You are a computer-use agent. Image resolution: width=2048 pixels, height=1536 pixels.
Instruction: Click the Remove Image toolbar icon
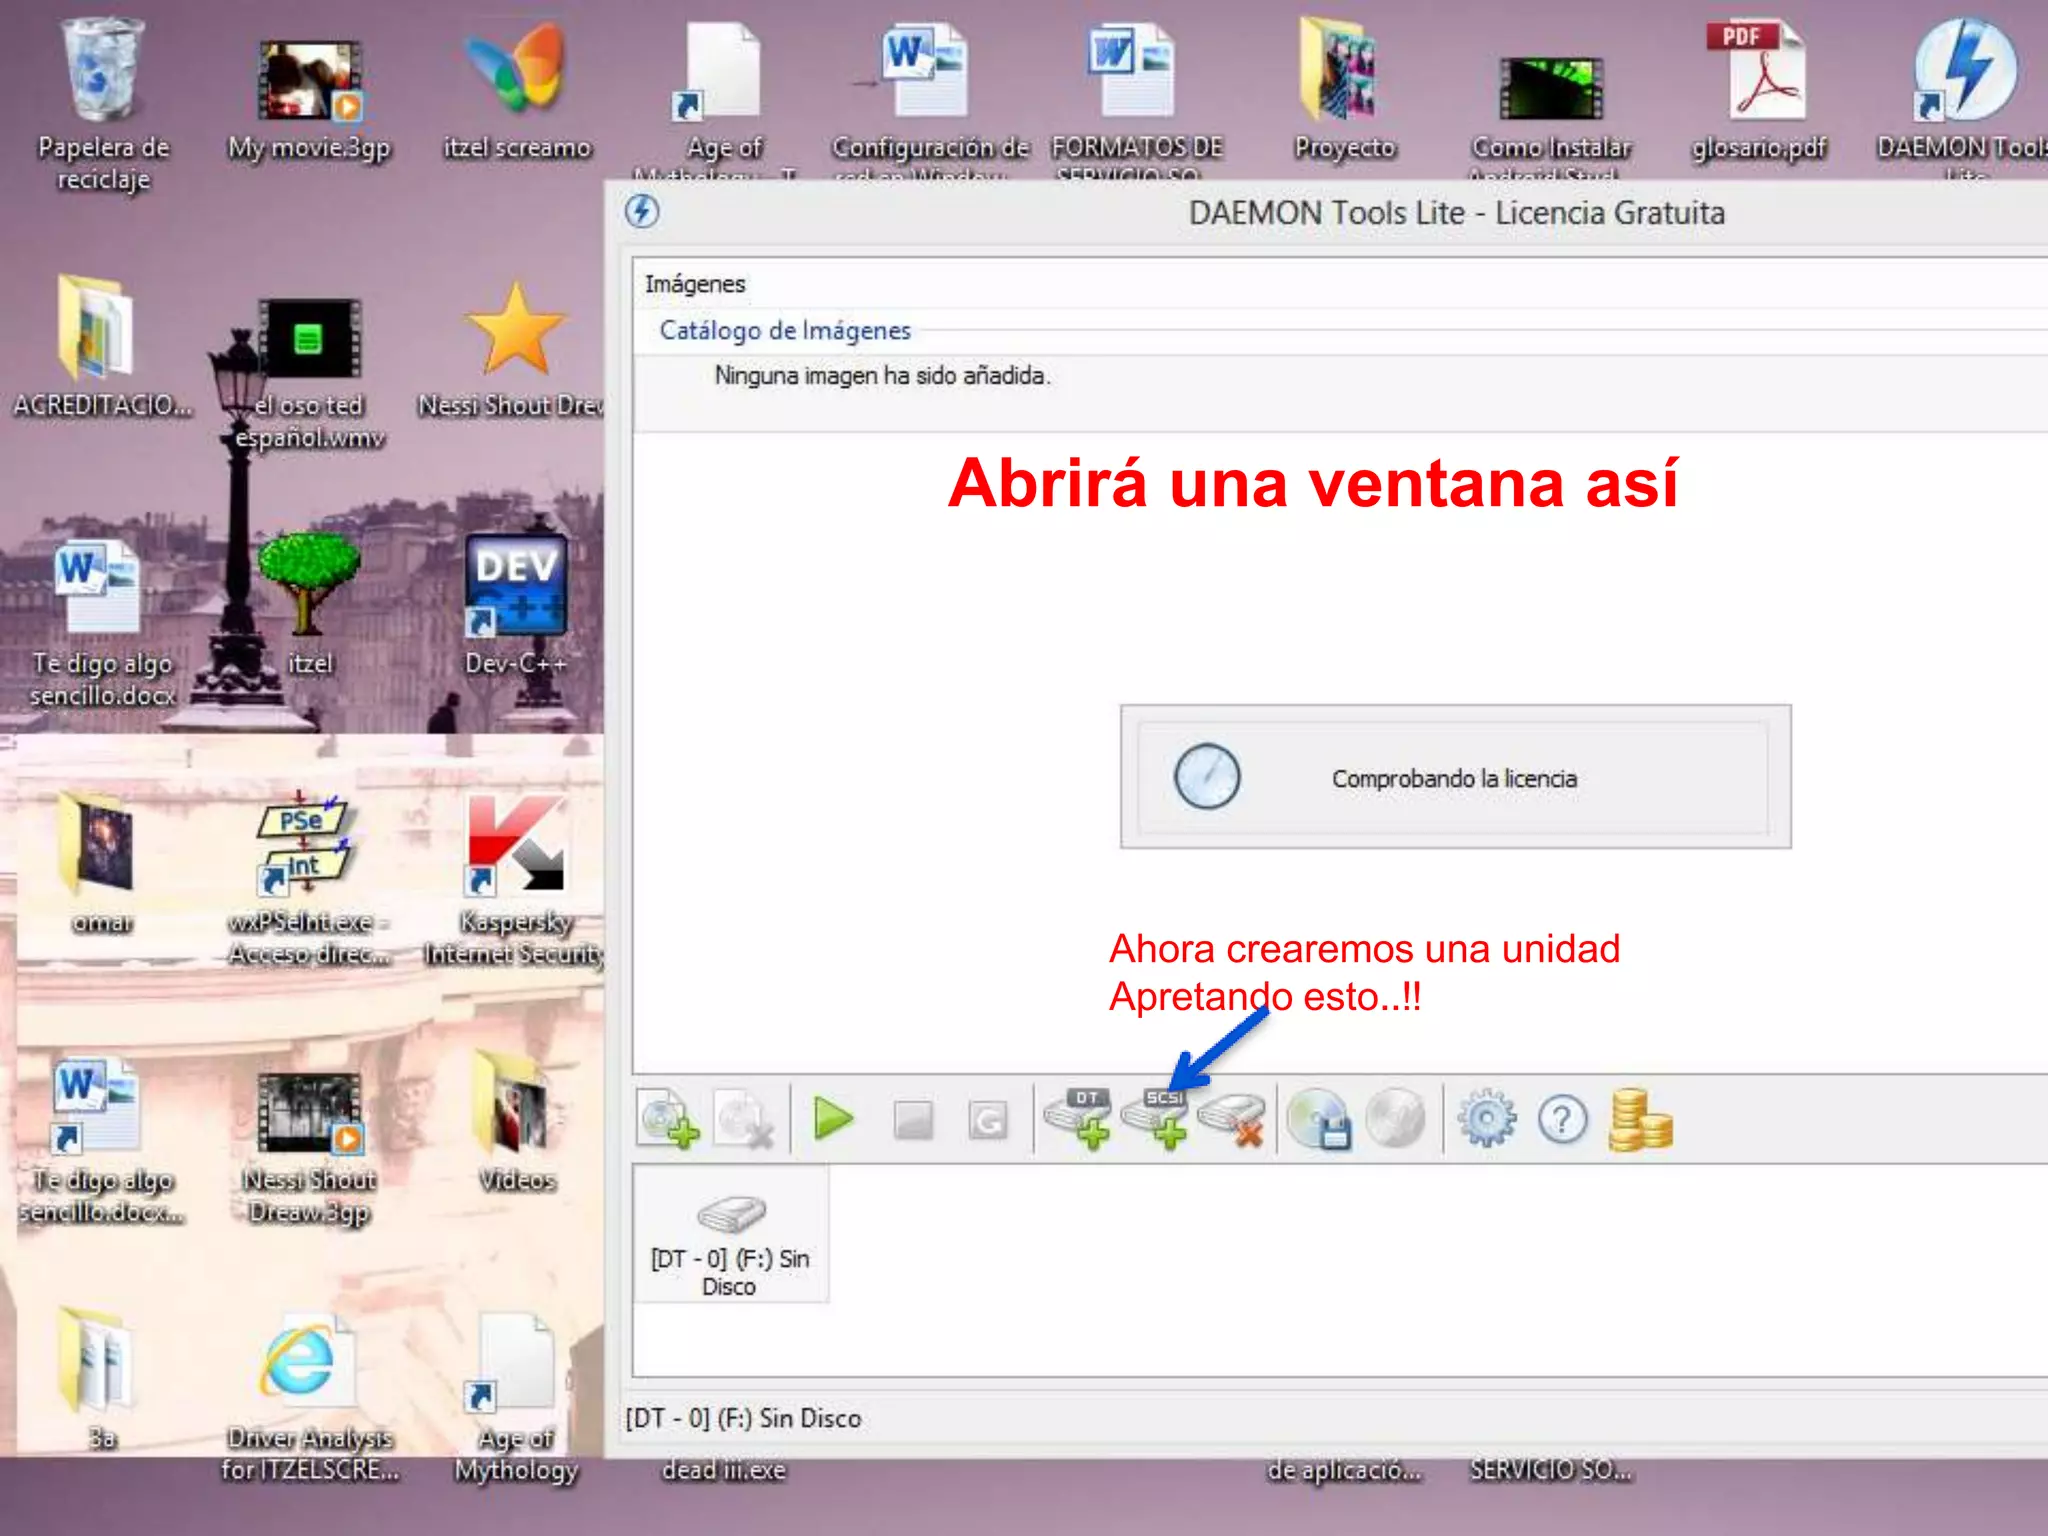click(744, 1119)
